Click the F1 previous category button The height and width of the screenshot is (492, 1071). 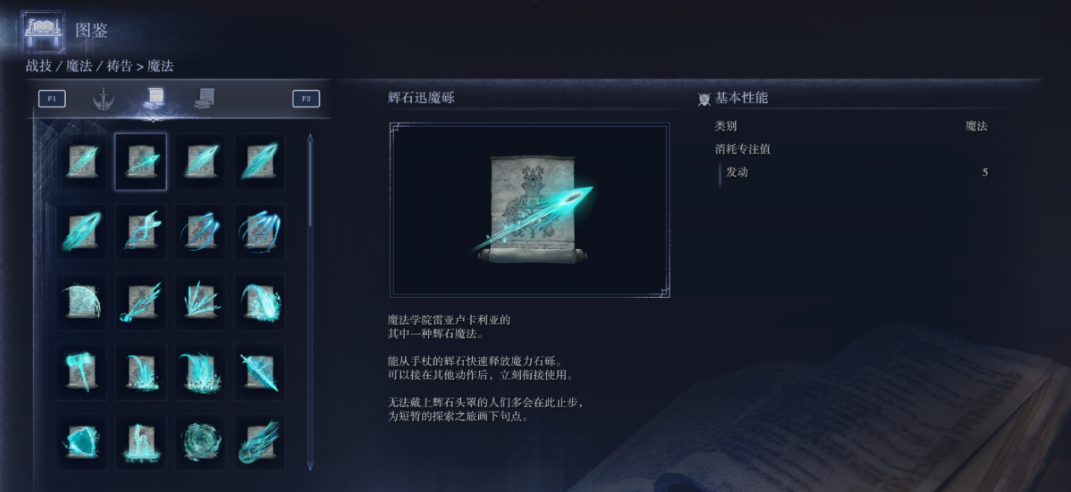coord(52,99)
